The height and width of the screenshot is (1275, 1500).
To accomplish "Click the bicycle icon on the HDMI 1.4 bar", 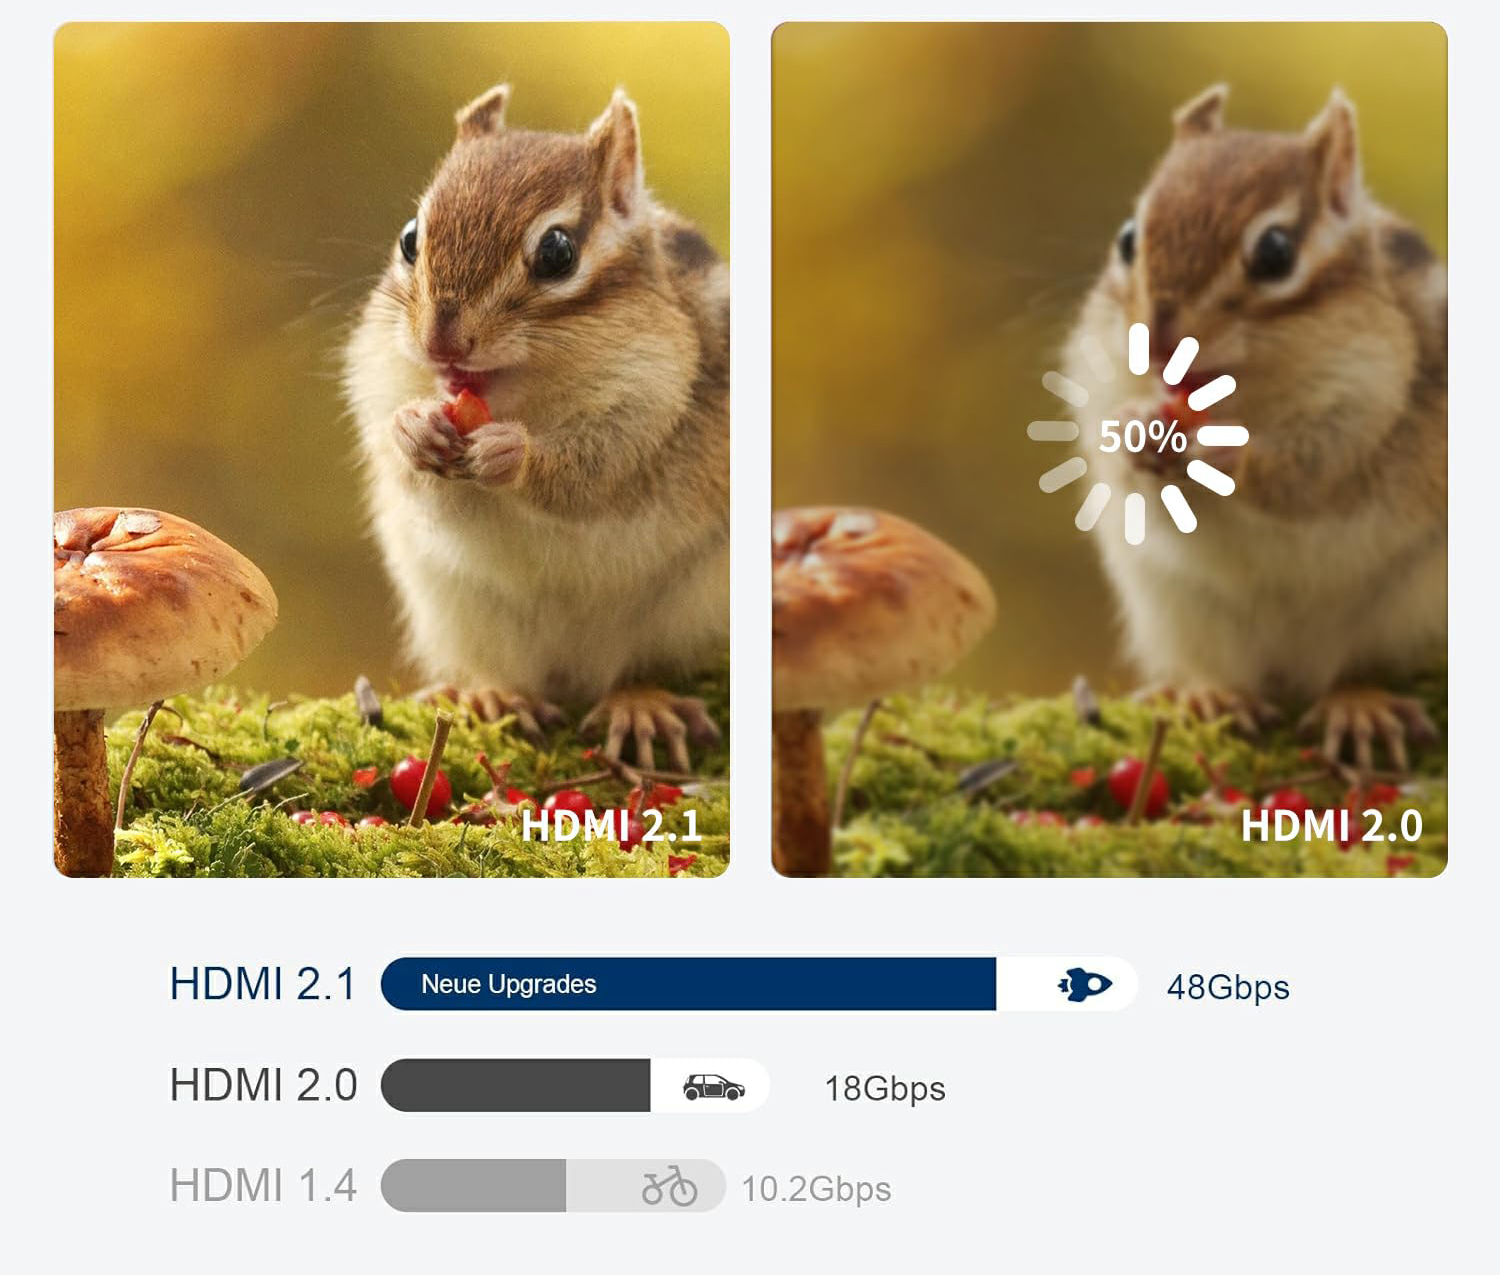I will click(x=669, y=1186).
